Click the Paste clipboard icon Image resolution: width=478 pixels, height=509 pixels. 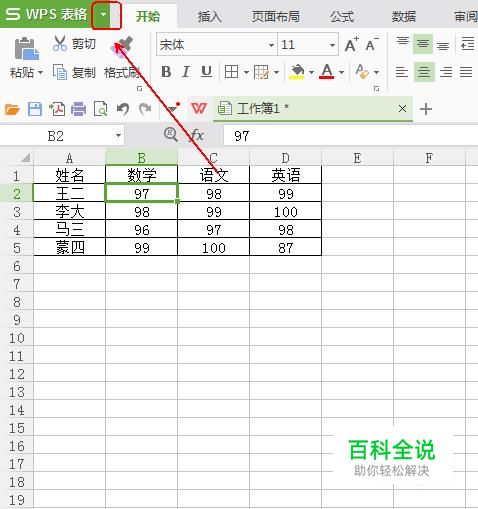(27, 49)
